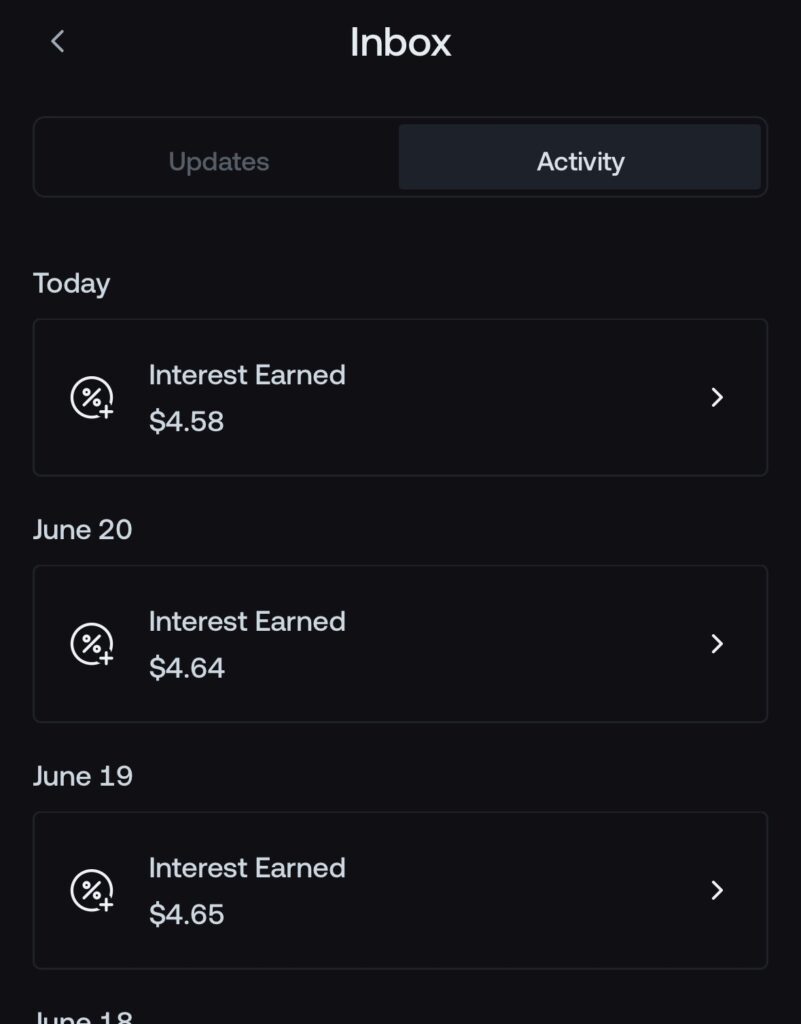The width and height of the screenshot is (801, 1024).
Task: Go back using the top-left arrow
Action: (57, 41)
